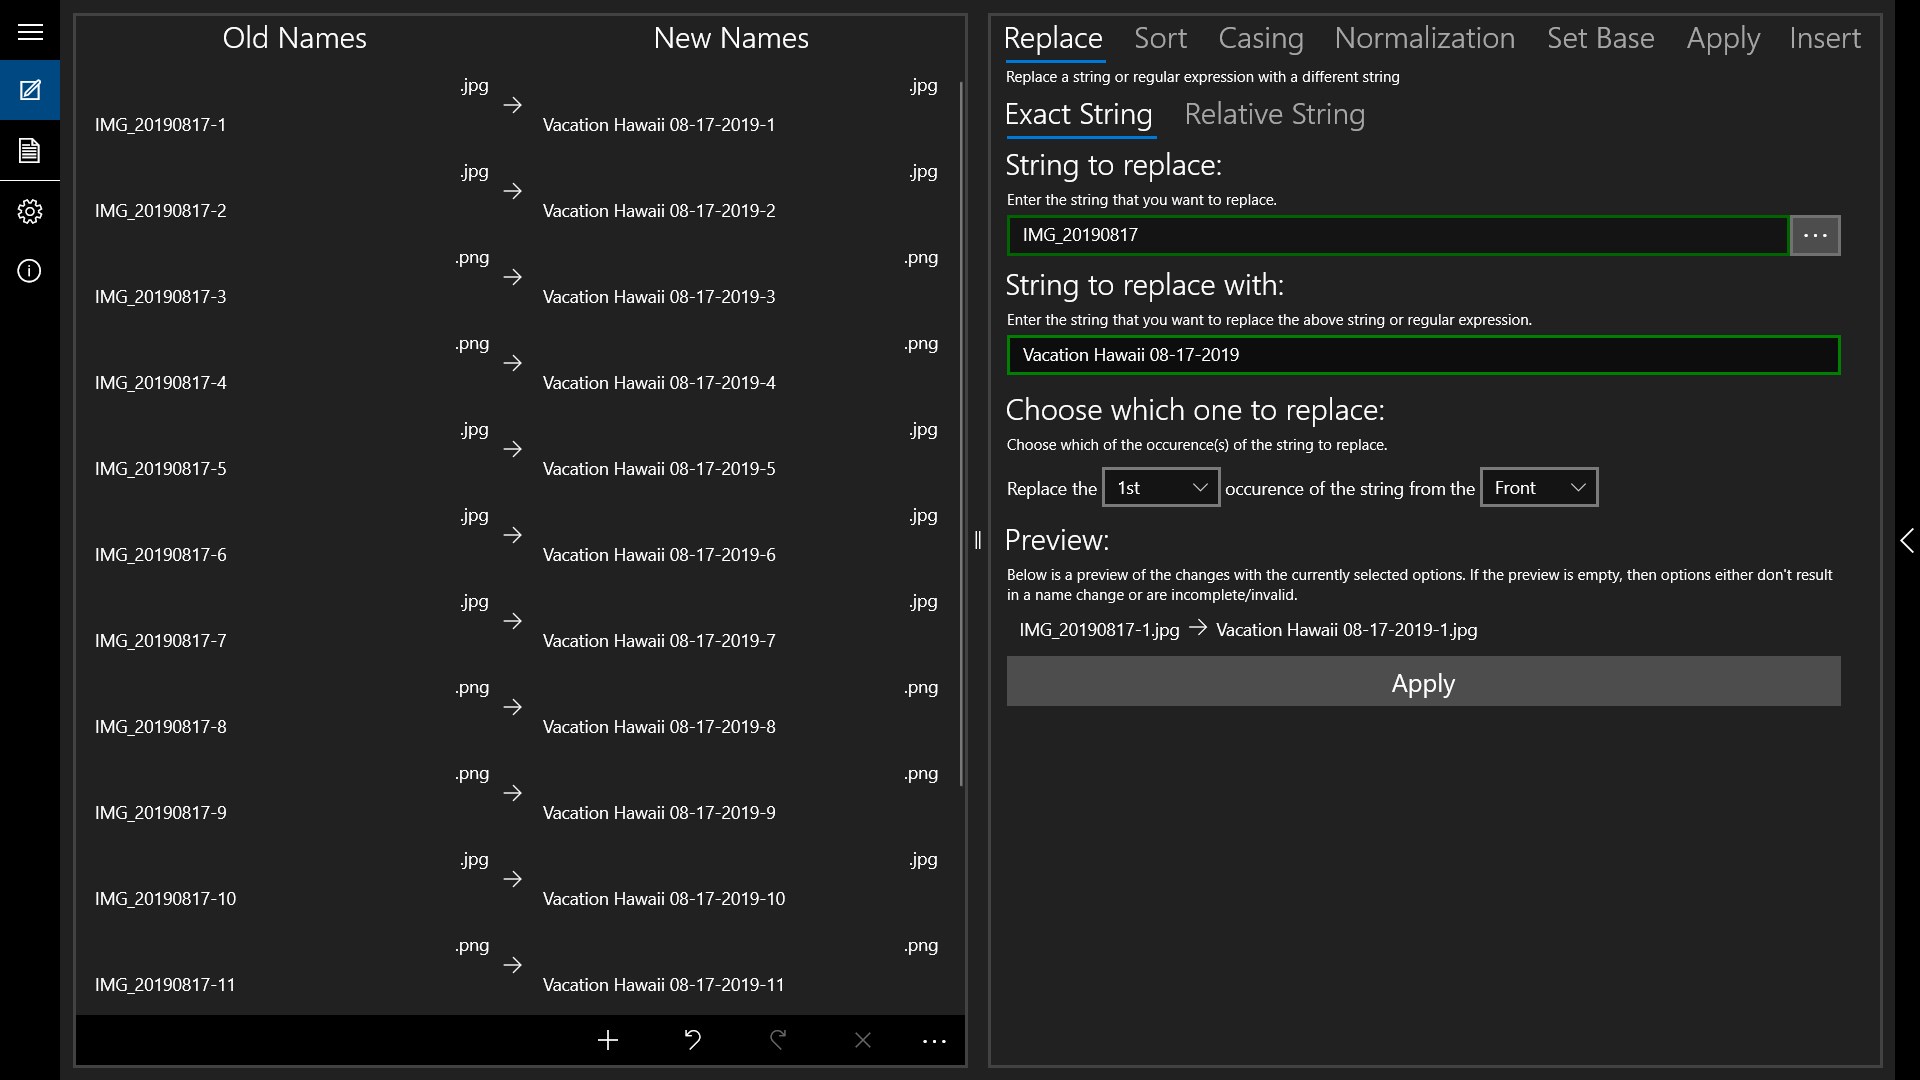Open the hamburger navigation menu

30,32
